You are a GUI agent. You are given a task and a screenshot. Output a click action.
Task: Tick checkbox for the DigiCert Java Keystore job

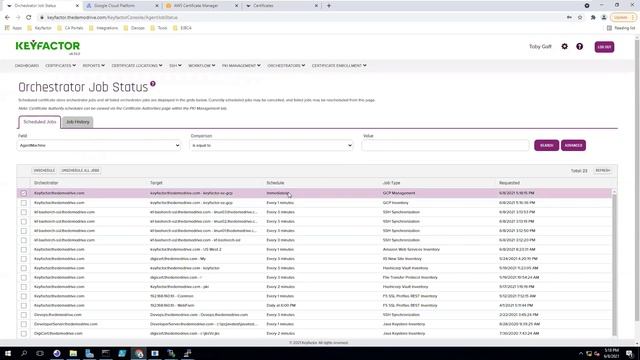(24, 333)
